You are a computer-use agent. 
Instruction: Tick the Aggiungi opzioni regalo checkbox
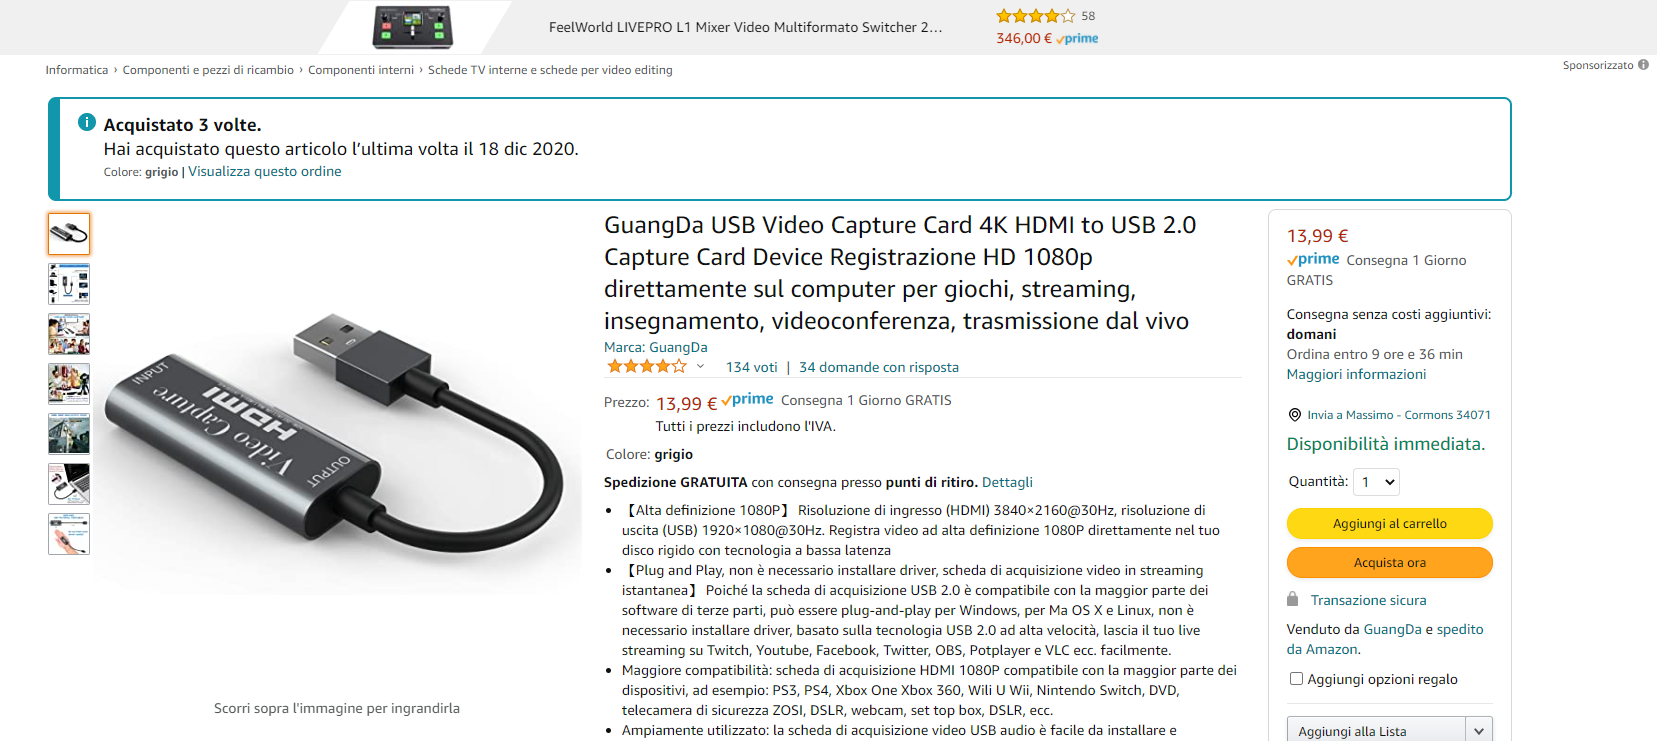coord(1296,678)
